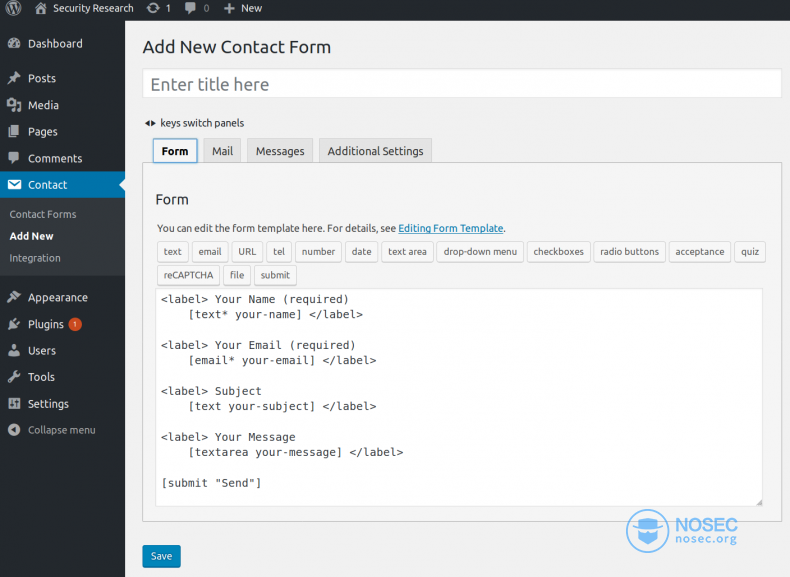Open the Messages tab

pyautogui.click(x=280, y=151)
